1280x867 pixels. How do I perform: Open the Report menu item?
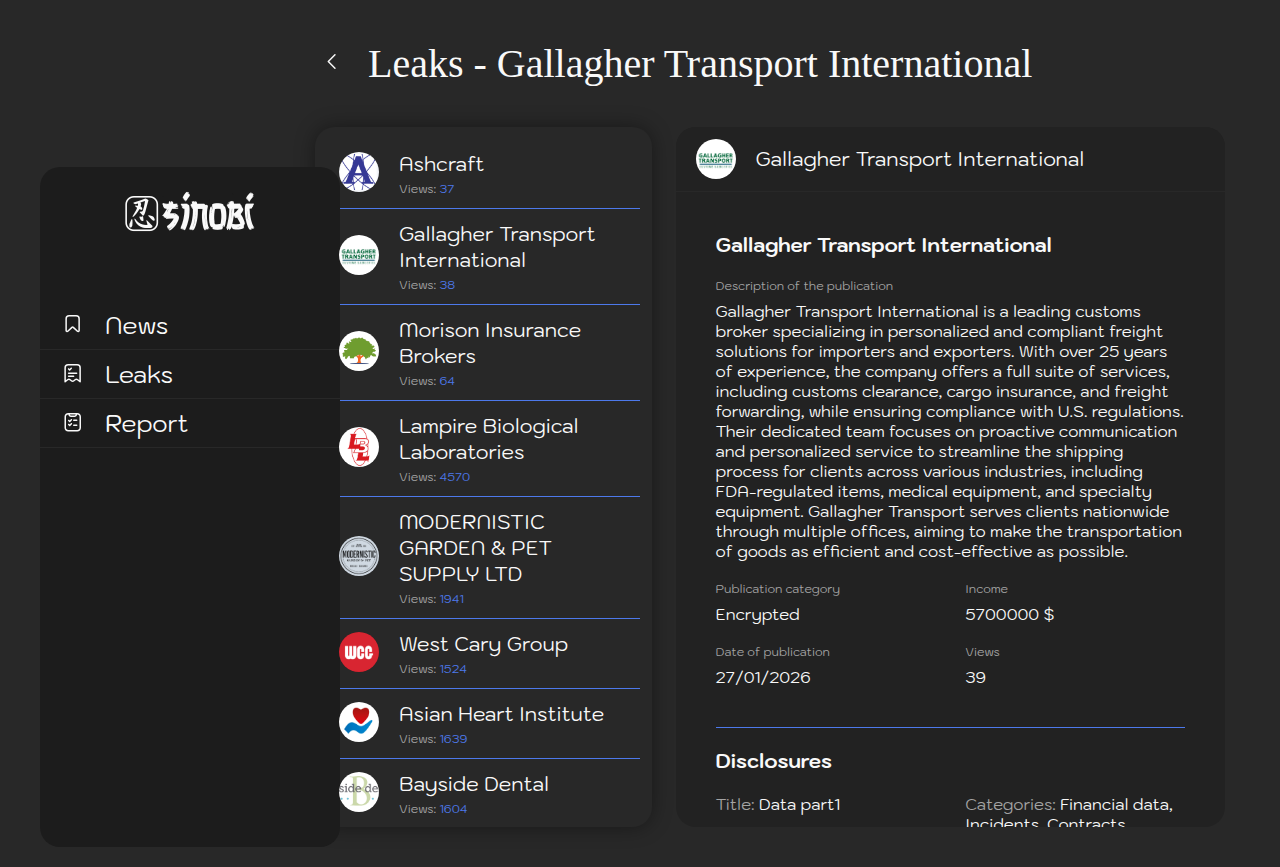(x=146, y=424)
